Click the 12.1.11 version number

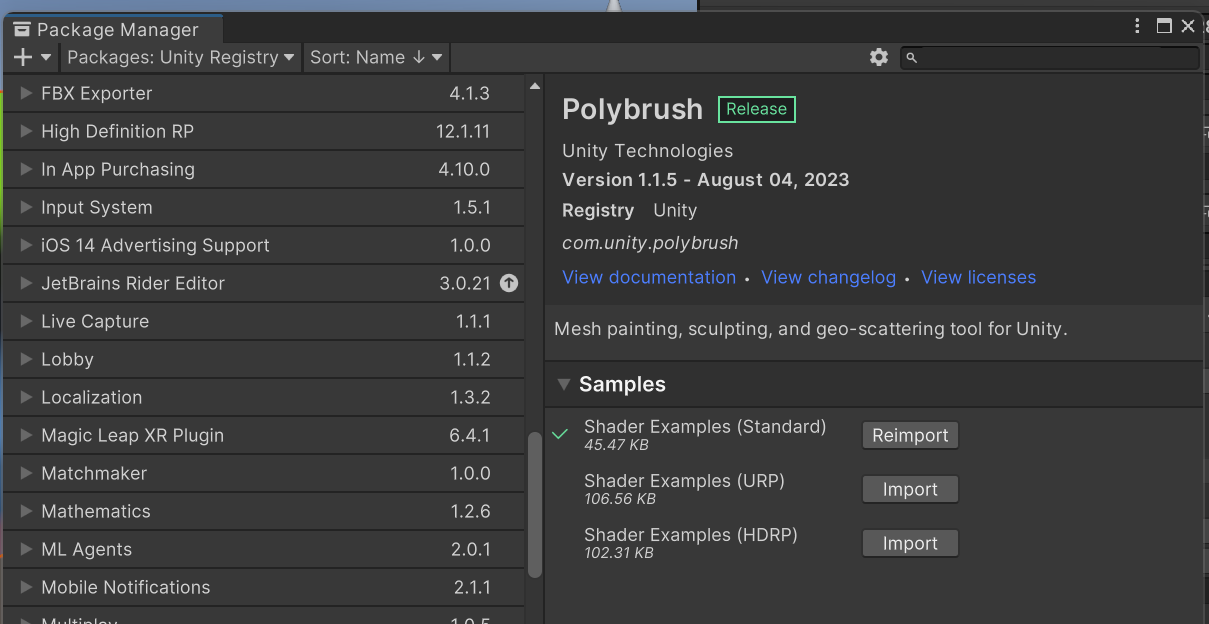pos(463,131)
